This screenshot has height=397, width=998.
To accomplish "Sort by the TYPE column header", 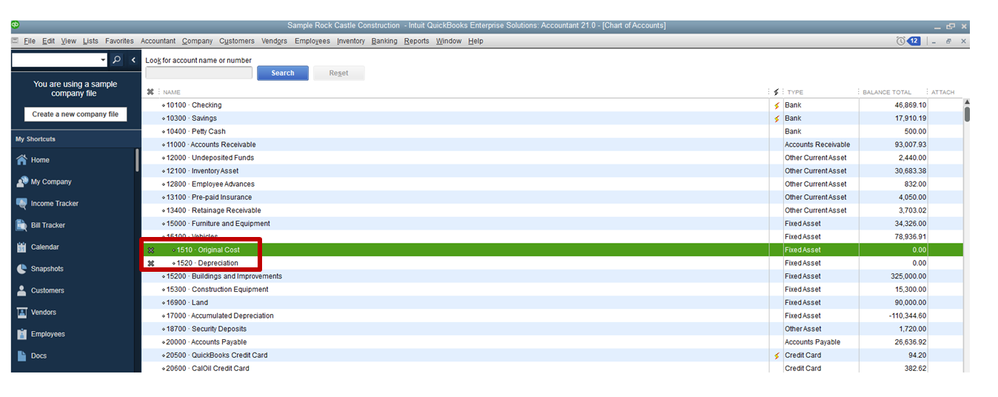I will (795, 92).
